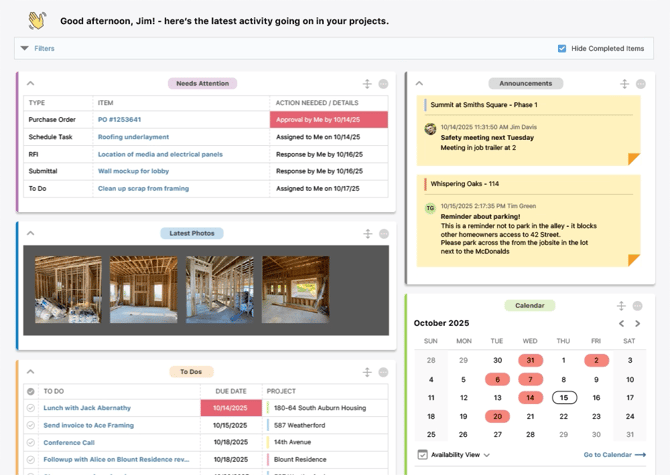Image resolution: width=670 pixels, height=475 pixels.
Task: Click Jim Davis avatar in announcement
Action: click(430, 129)
